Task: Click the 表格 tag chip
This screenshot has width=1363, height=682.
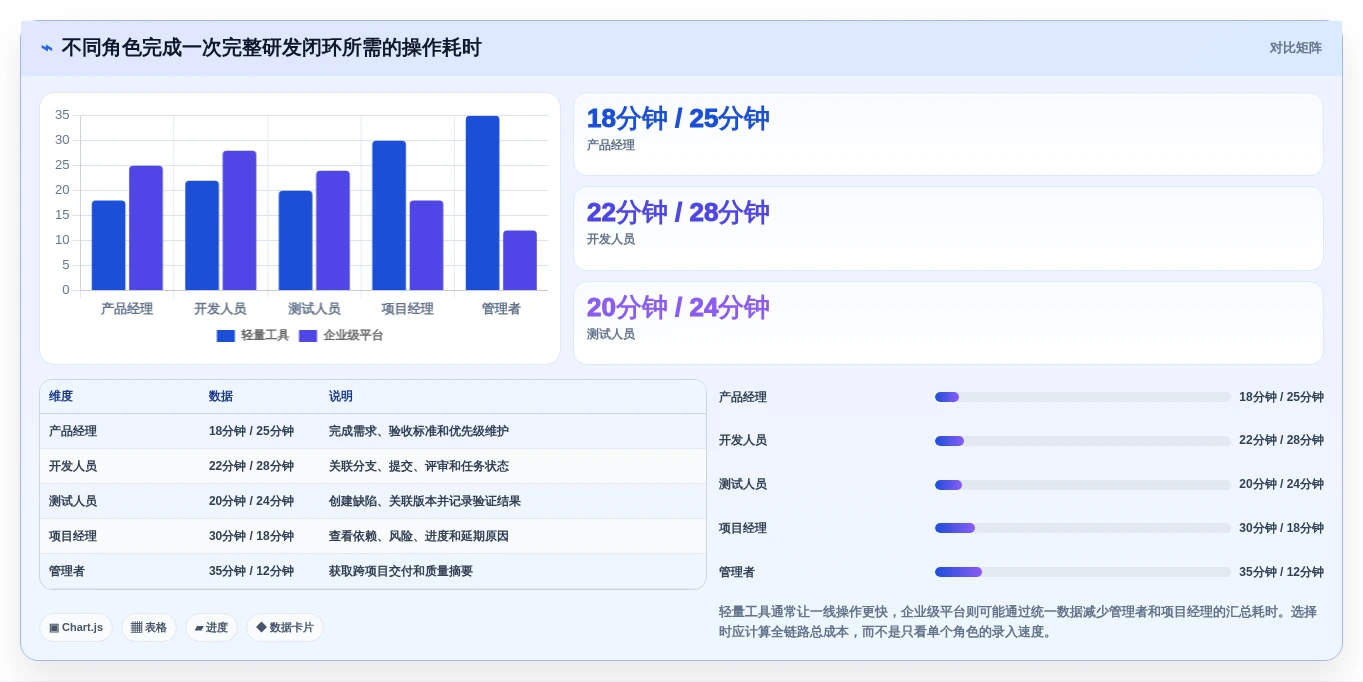Action: click(149, 627)
